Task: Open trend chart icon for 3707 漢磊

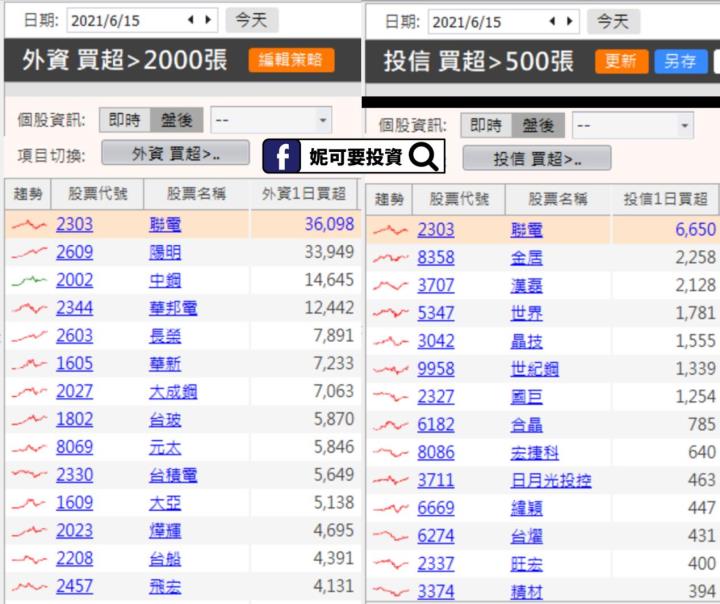Action: point(390,286)
